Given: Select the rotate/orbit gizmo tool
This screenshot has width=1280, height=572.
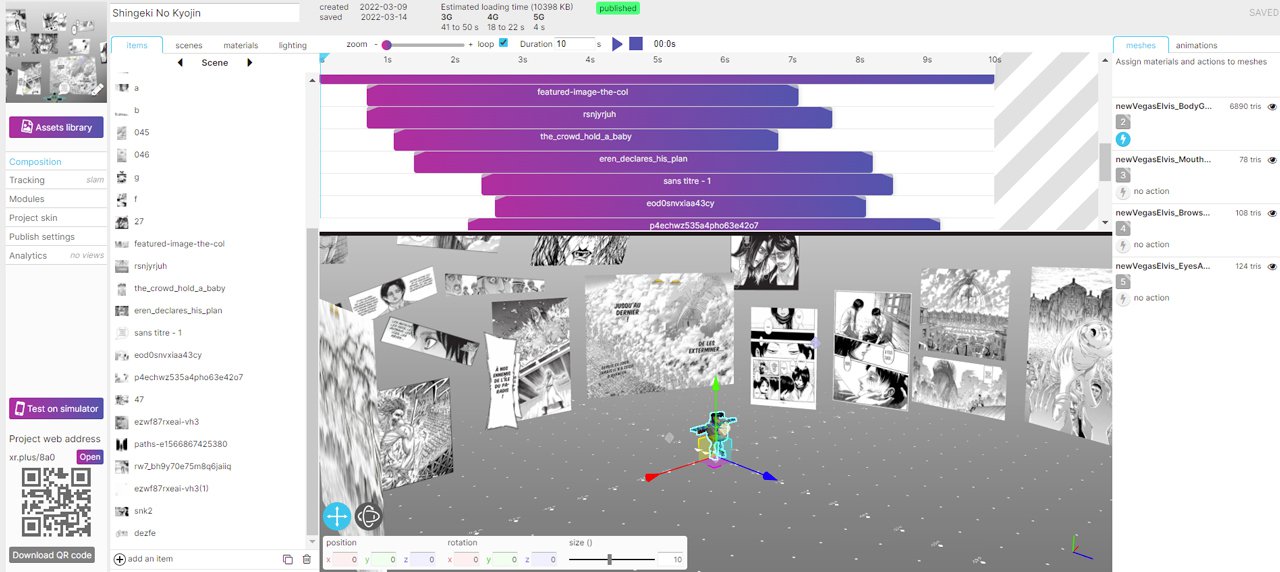Looking at the screenshot, I should click(x=368, y=516).
